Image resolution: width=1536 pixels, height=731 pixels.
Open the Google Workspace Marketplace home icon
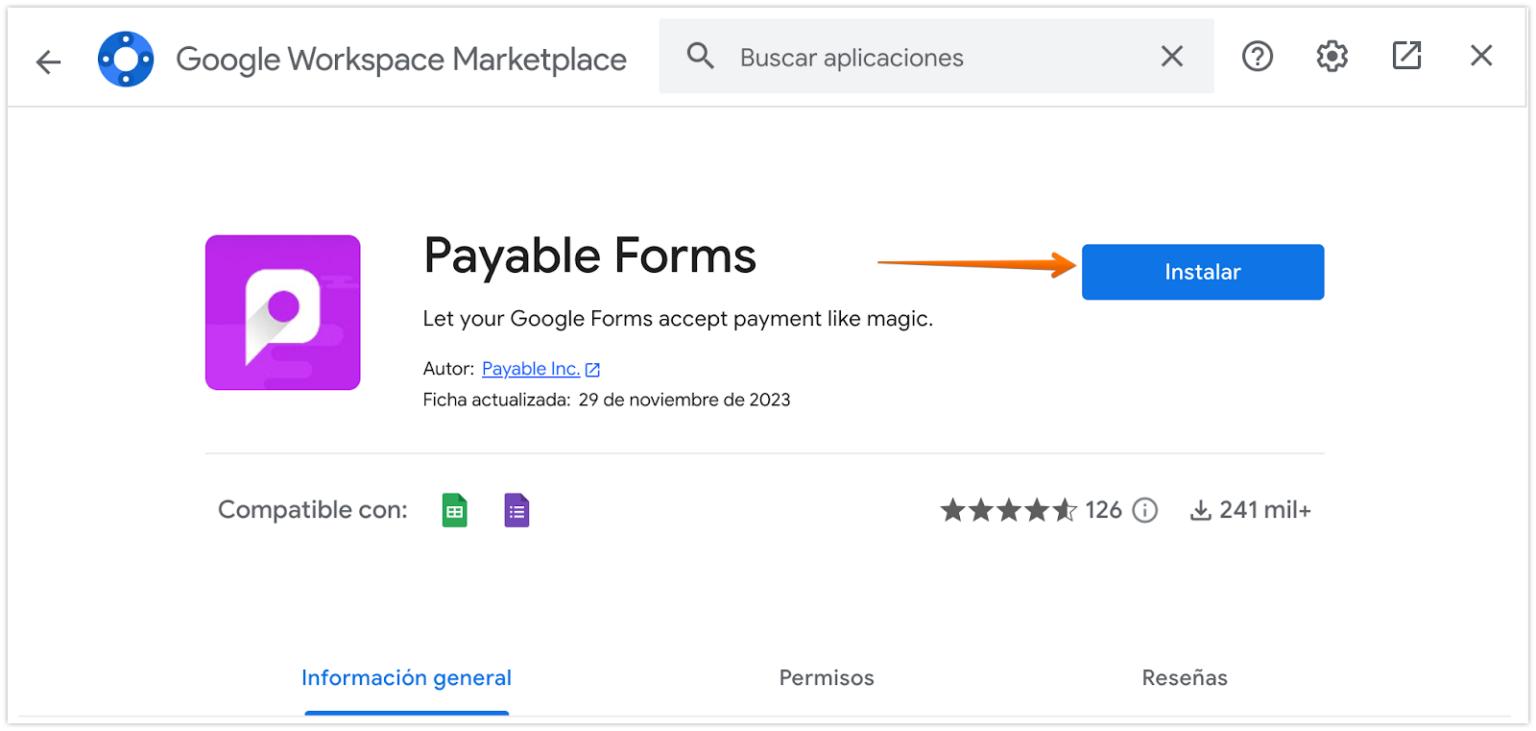point(125,59)
